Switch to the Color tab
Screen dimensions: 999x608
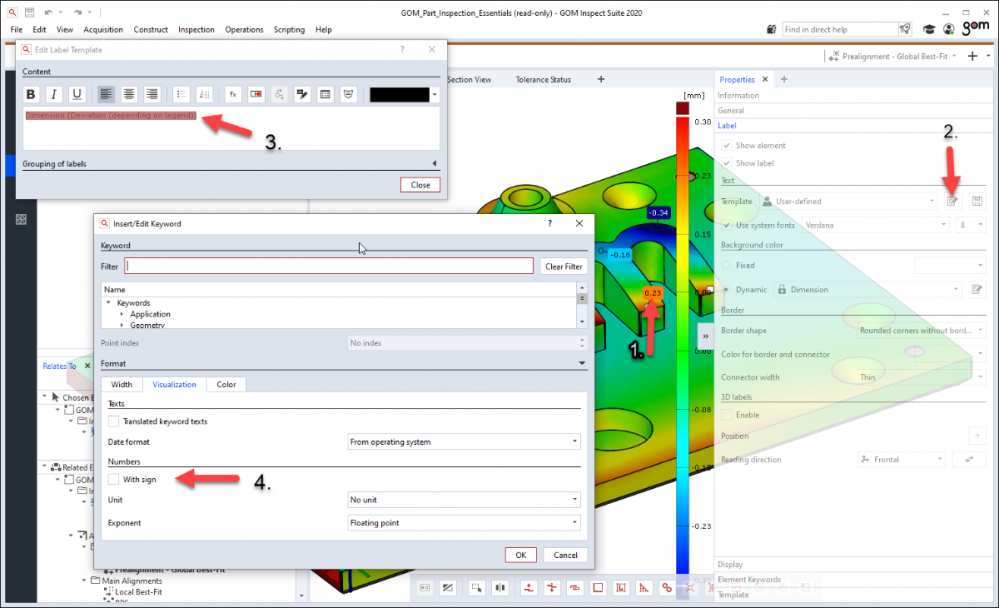tap(226, 384)
